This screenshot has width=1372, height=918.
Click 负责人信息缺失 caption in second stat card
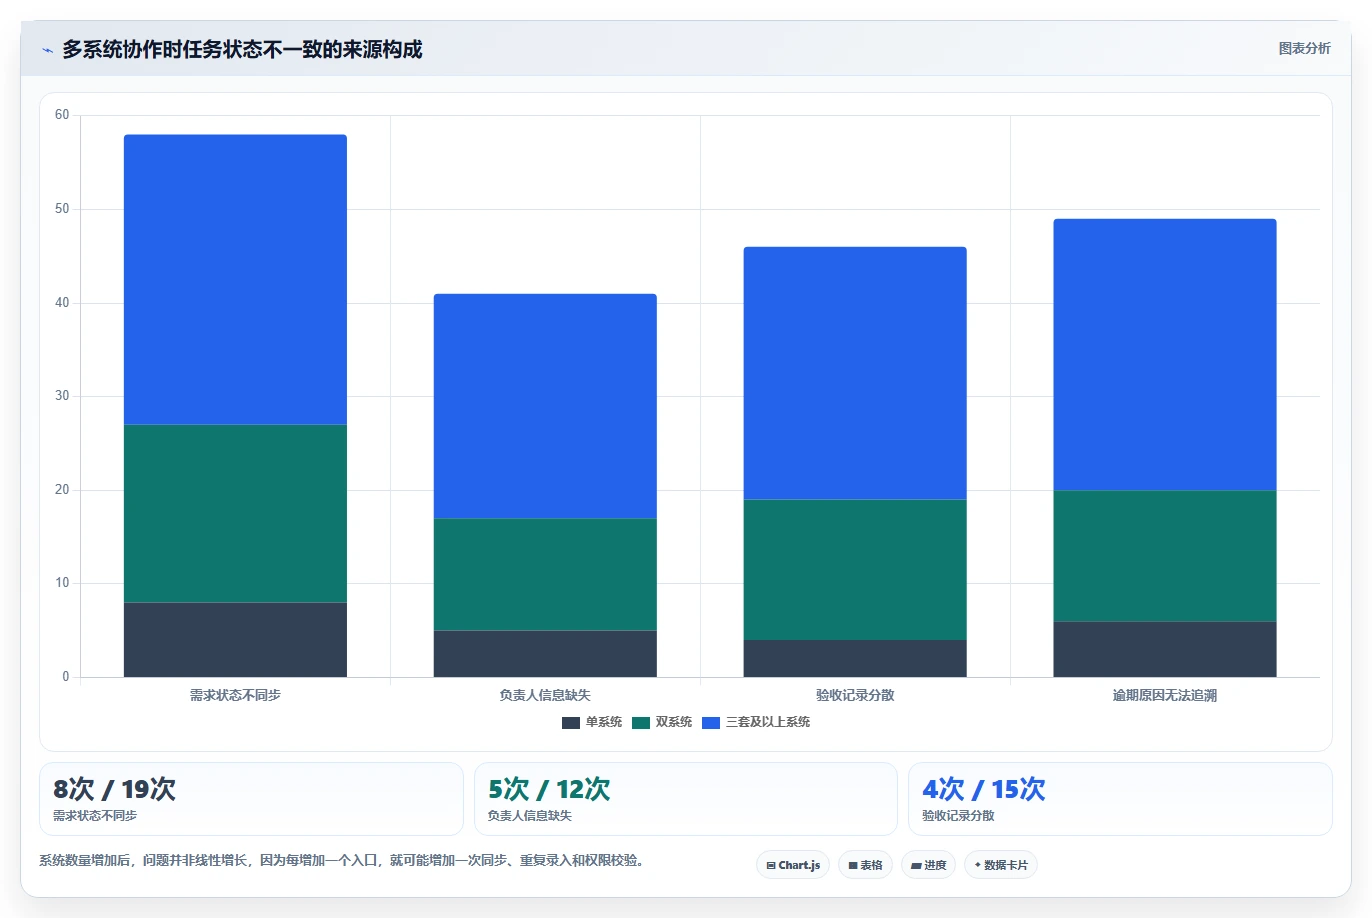[x=530, y=816]
